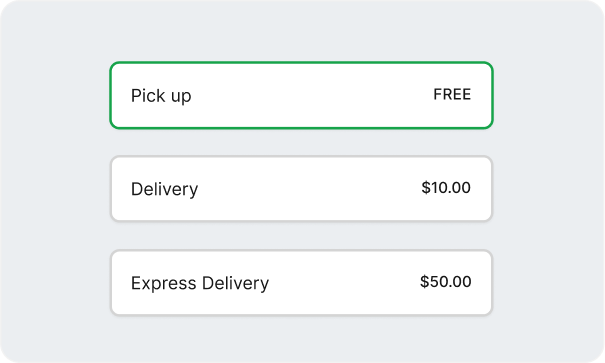The height and width of the screenshot is (363, 605).
Task: Click the $50.00 price
Action: (x=446, y=282)
